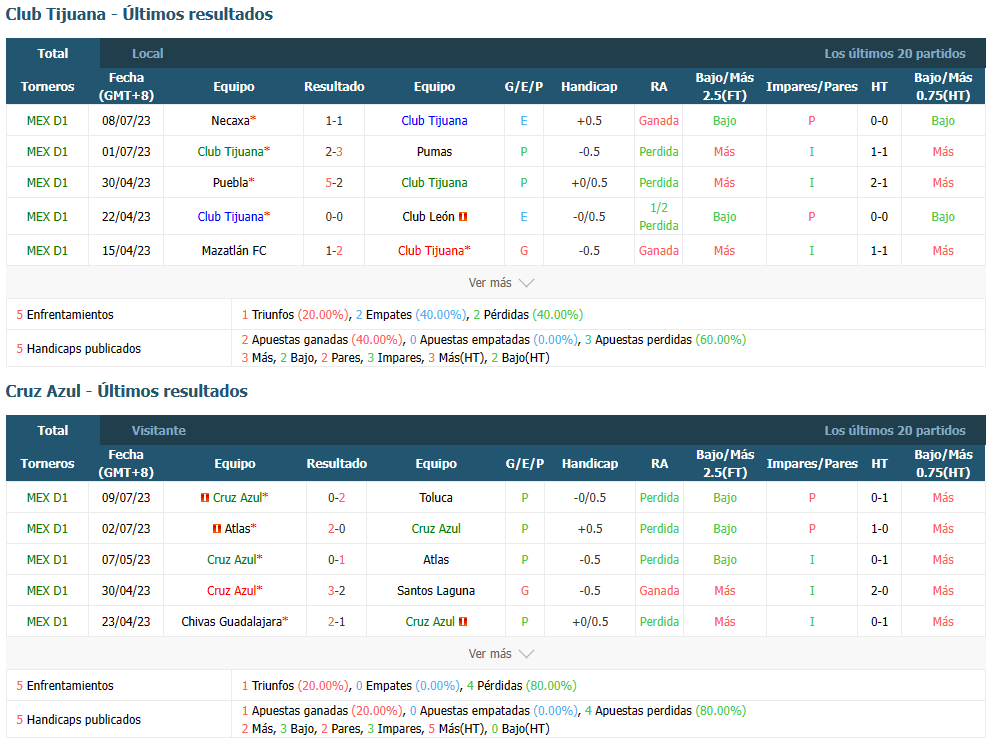This screenshot has height=744, width=992.
Task: Click Mazatlán FC team name
Action: coord(233,251)
